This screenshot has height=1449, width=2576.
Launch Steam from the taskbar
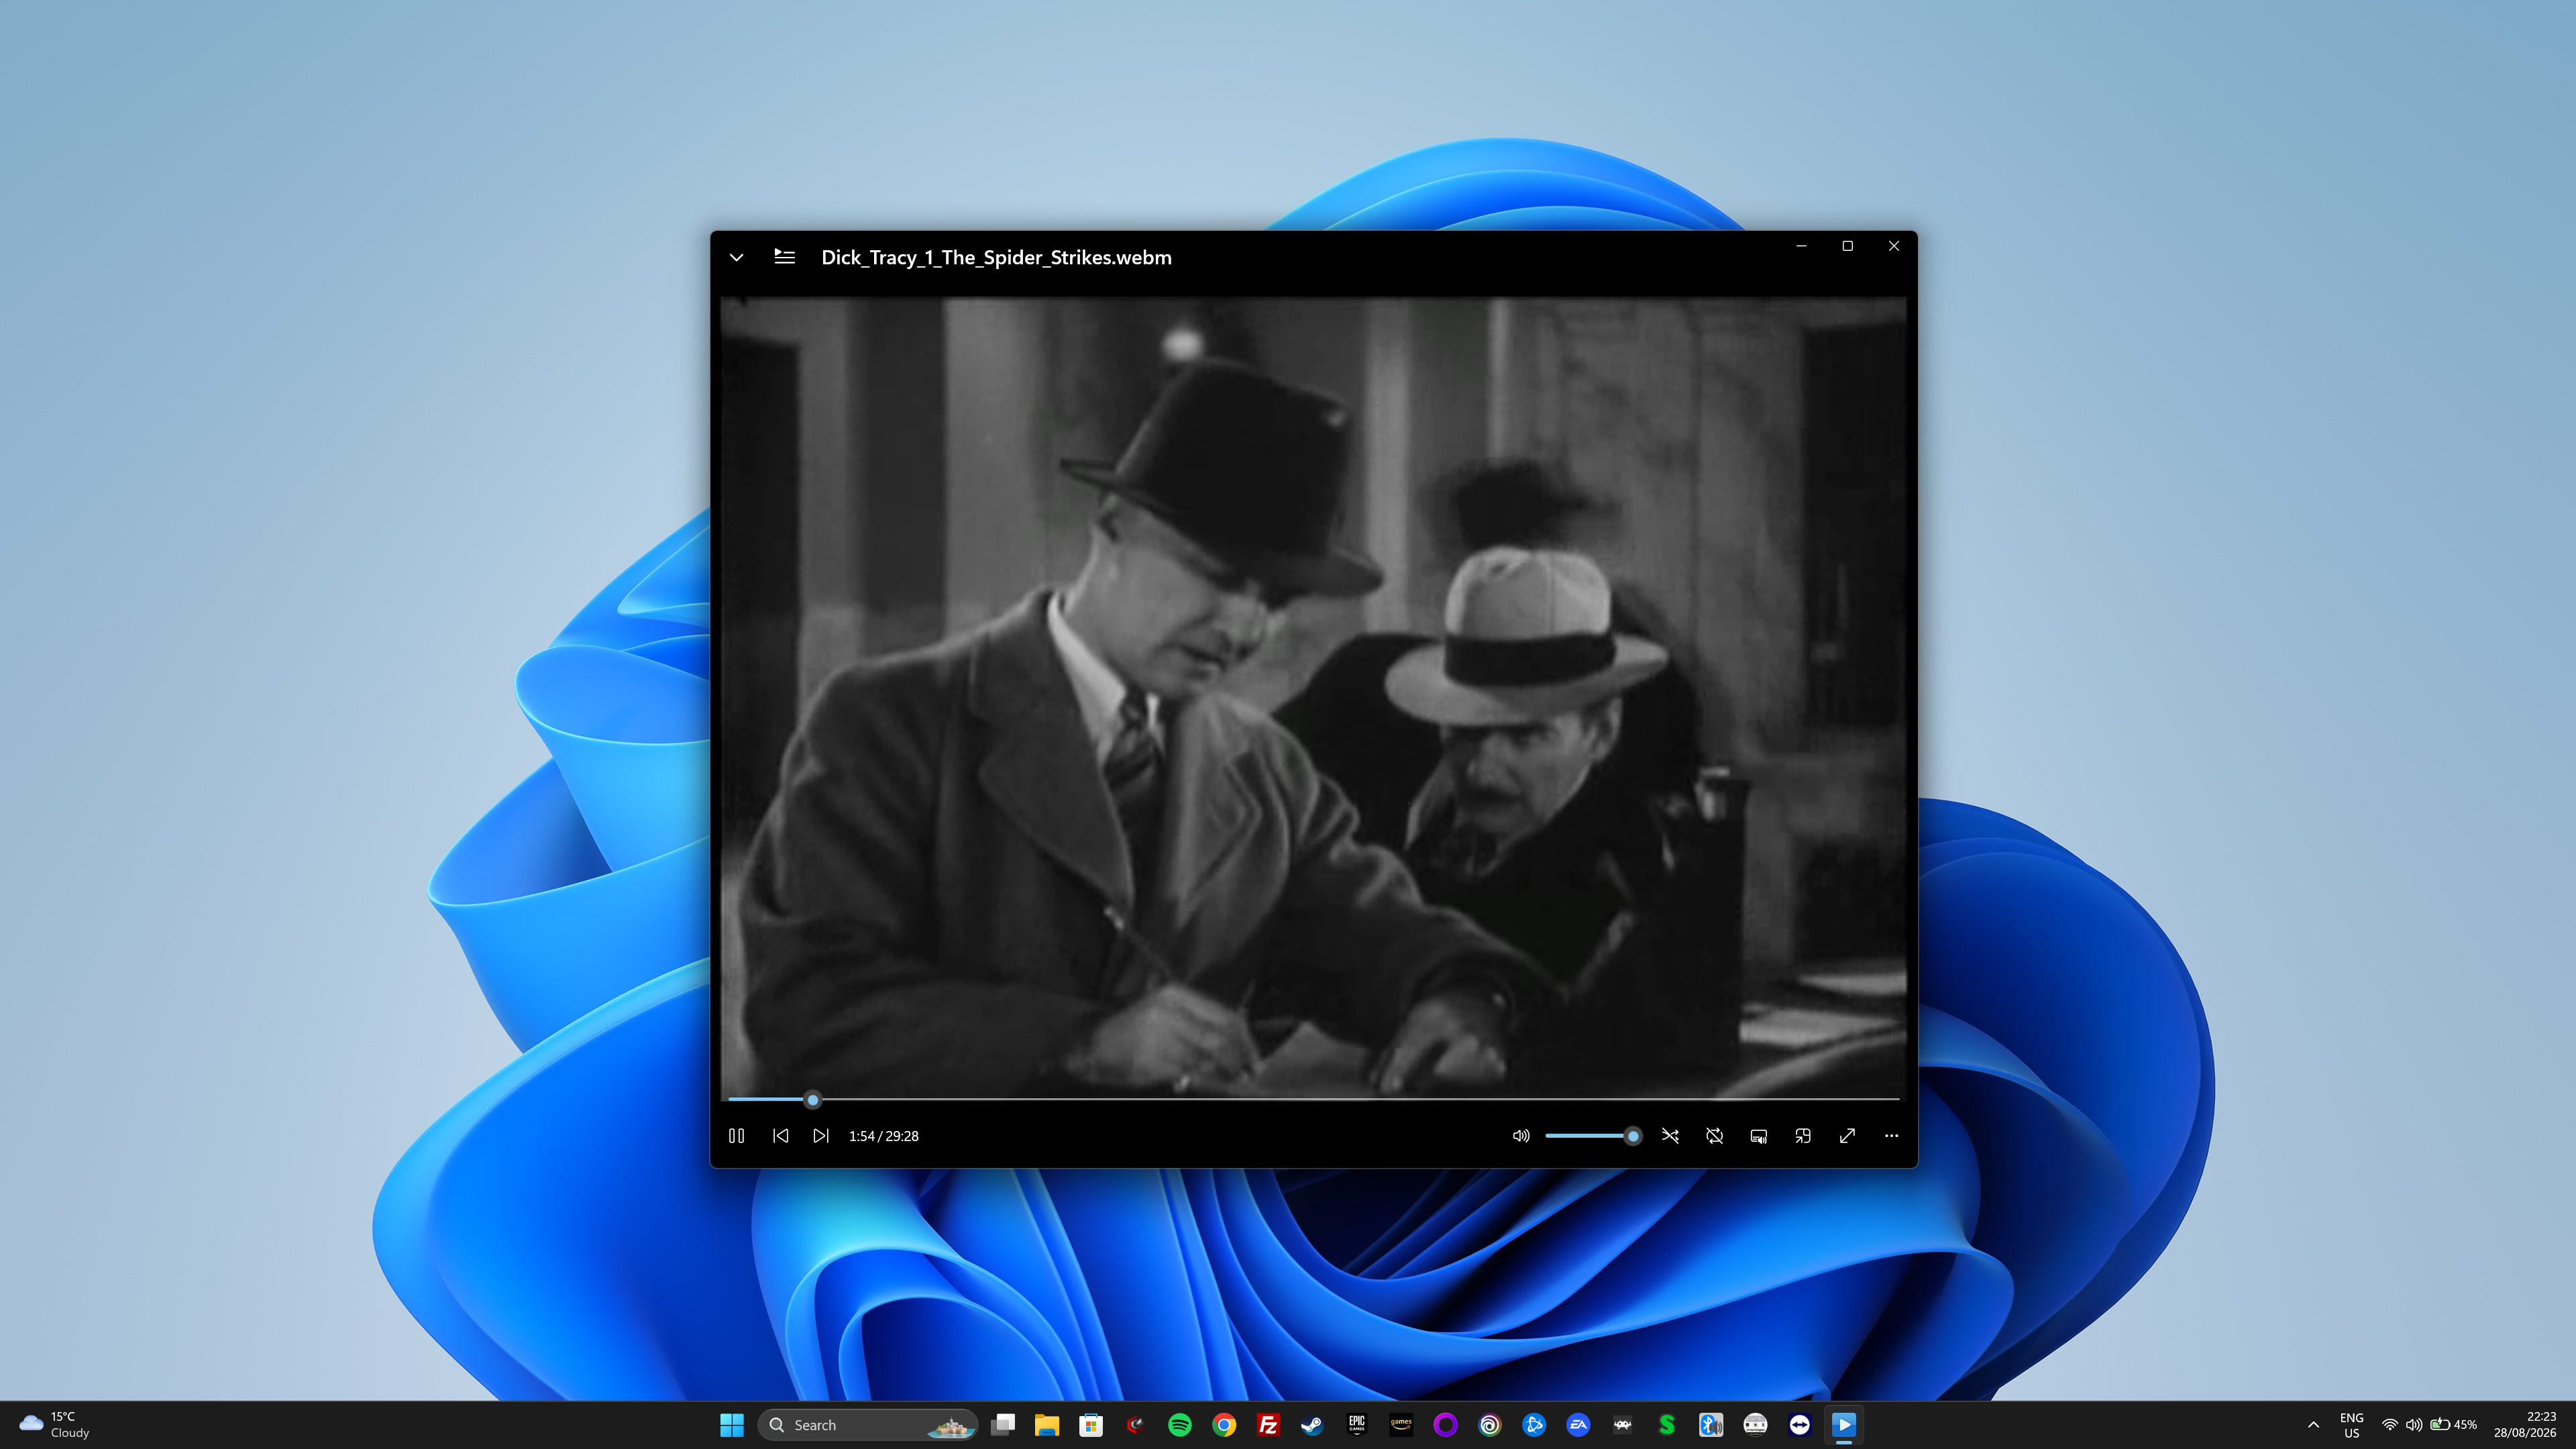1312,1425
